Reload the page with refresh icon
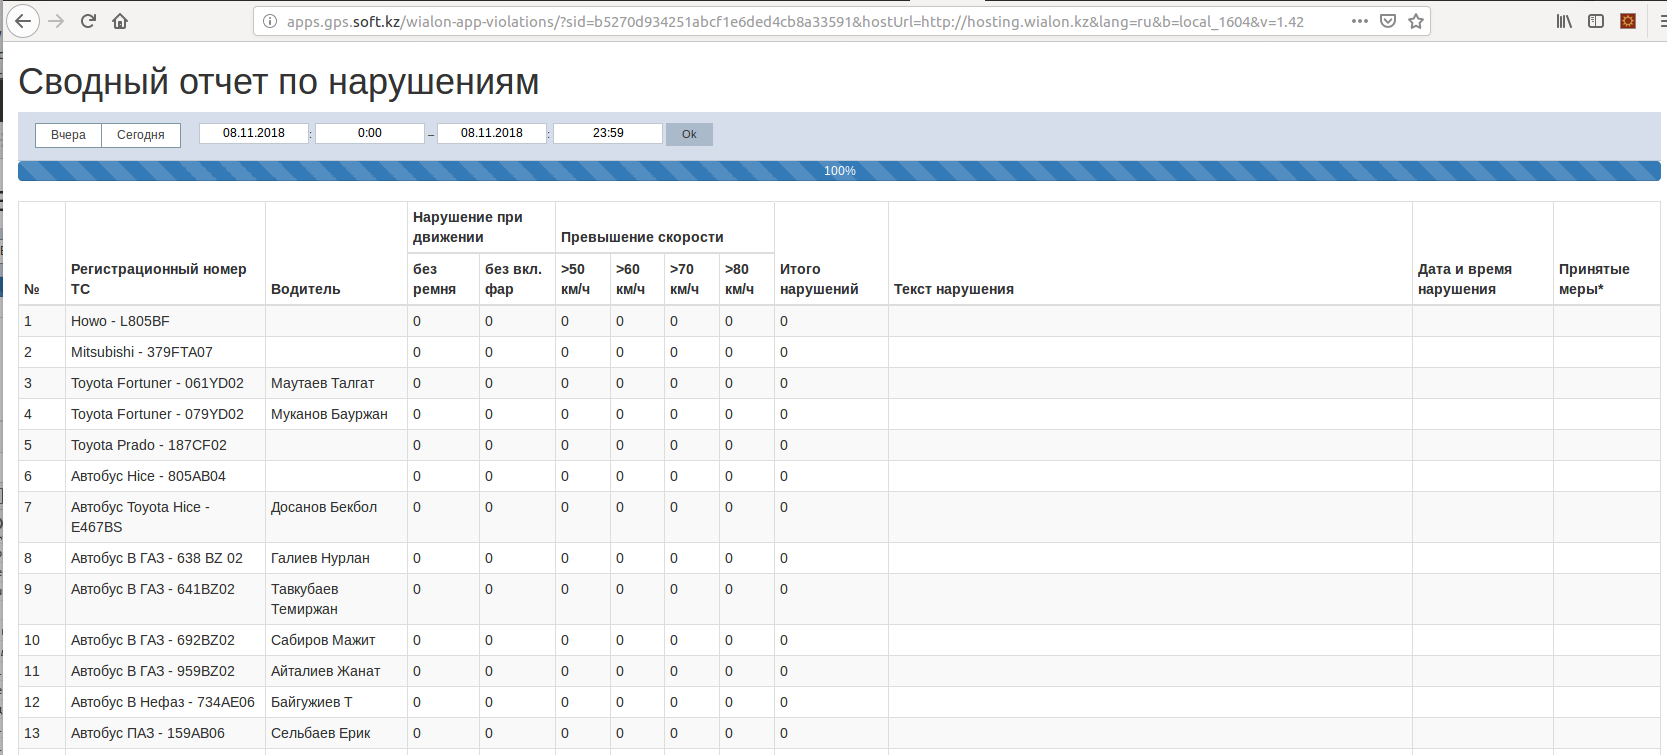The image size is (1667, 755). coord(88,21)
